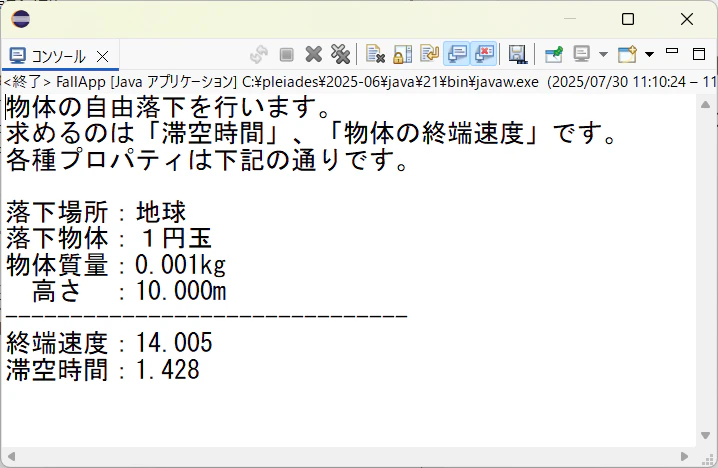Screen dimensions: 718x468
Task: Click the Terminate square stop button
Action: pyautogui.click(x=287, y=54)
